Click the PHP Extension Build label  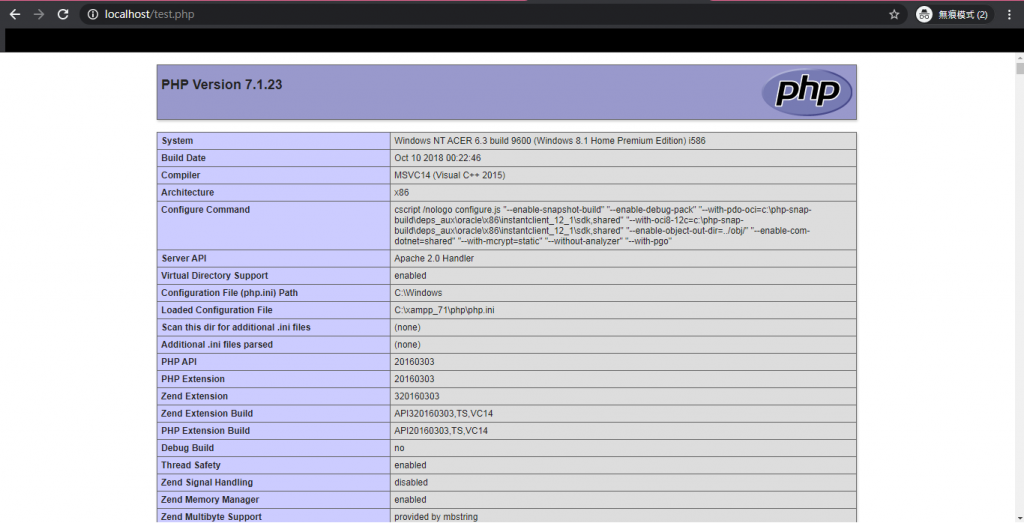[206, 431]
